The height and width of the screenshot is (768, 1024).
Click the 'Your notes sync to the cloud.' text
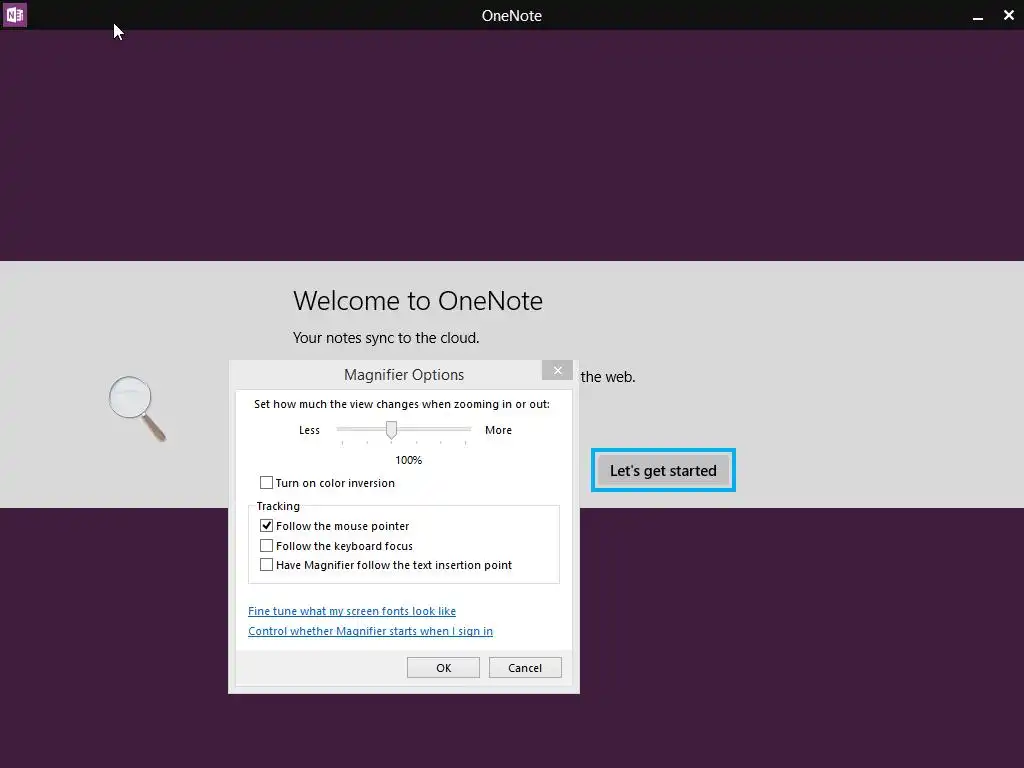pos(386,338)
